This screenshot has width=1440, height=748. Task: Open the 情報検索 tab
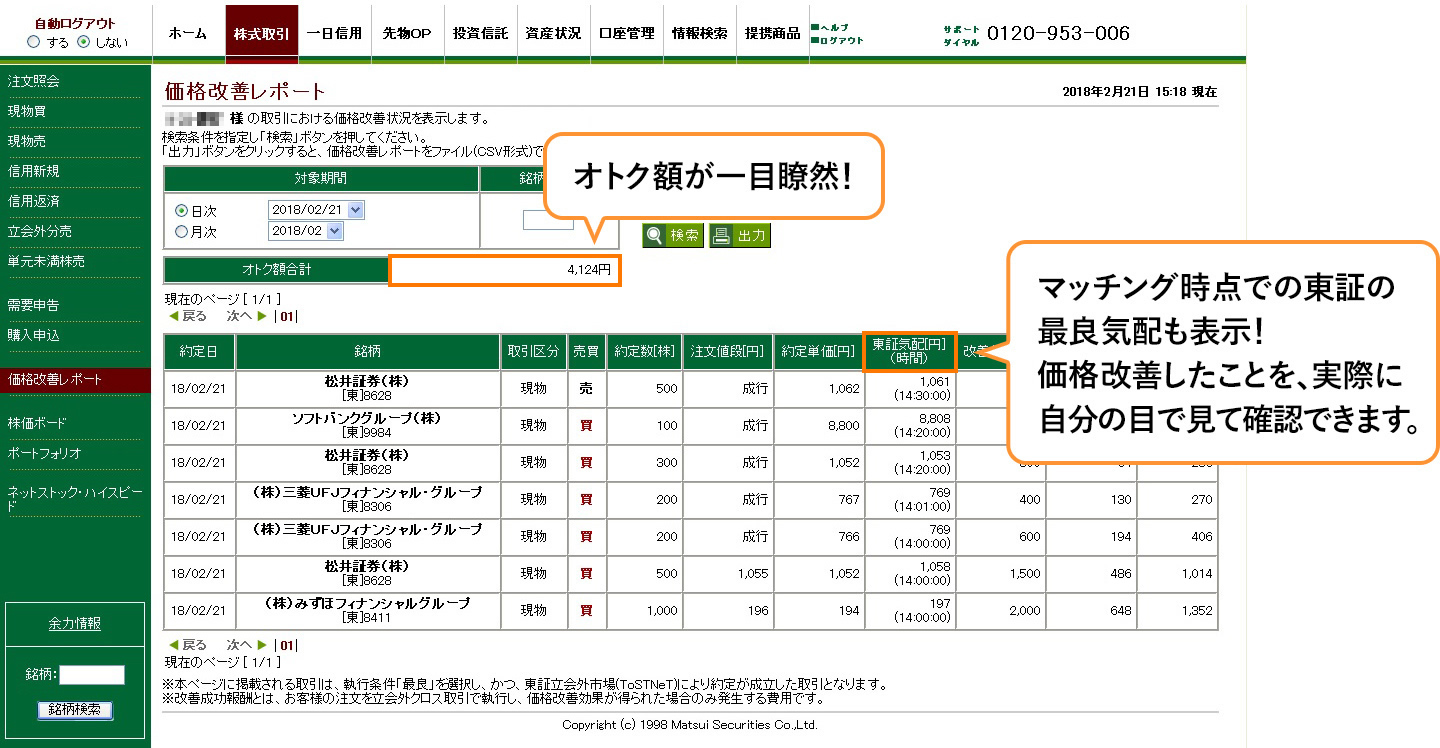699,33
